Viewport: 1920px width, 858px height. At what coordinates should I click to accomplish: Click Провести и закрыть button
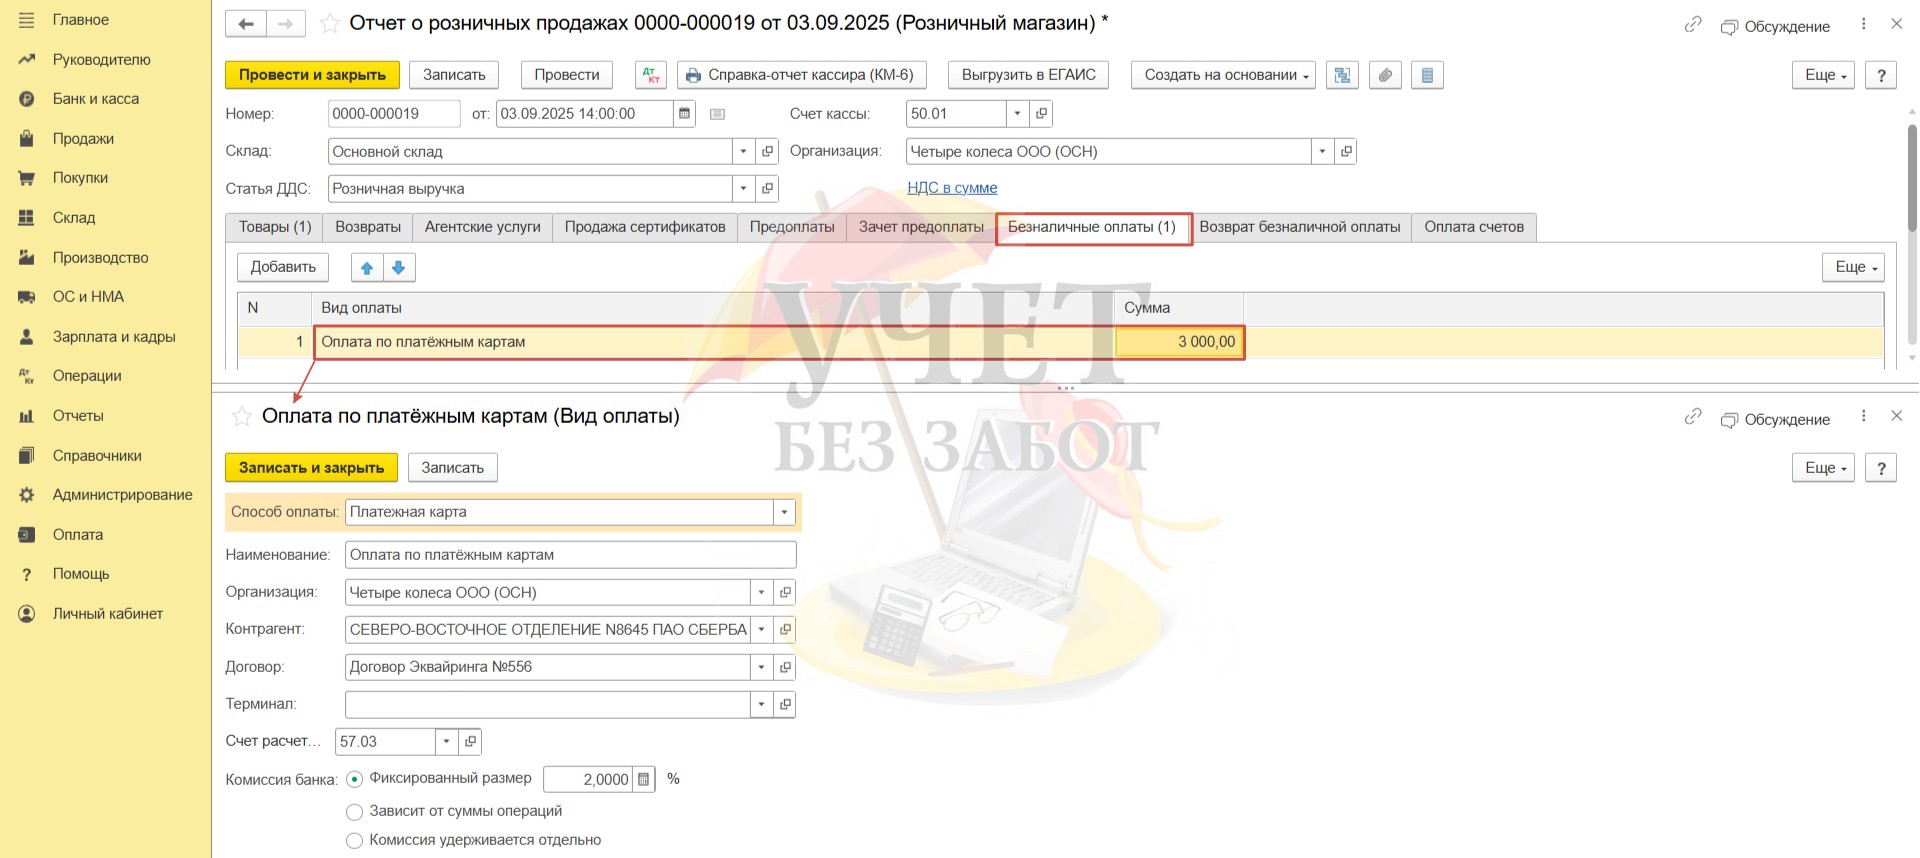click(x=312, y=75)
